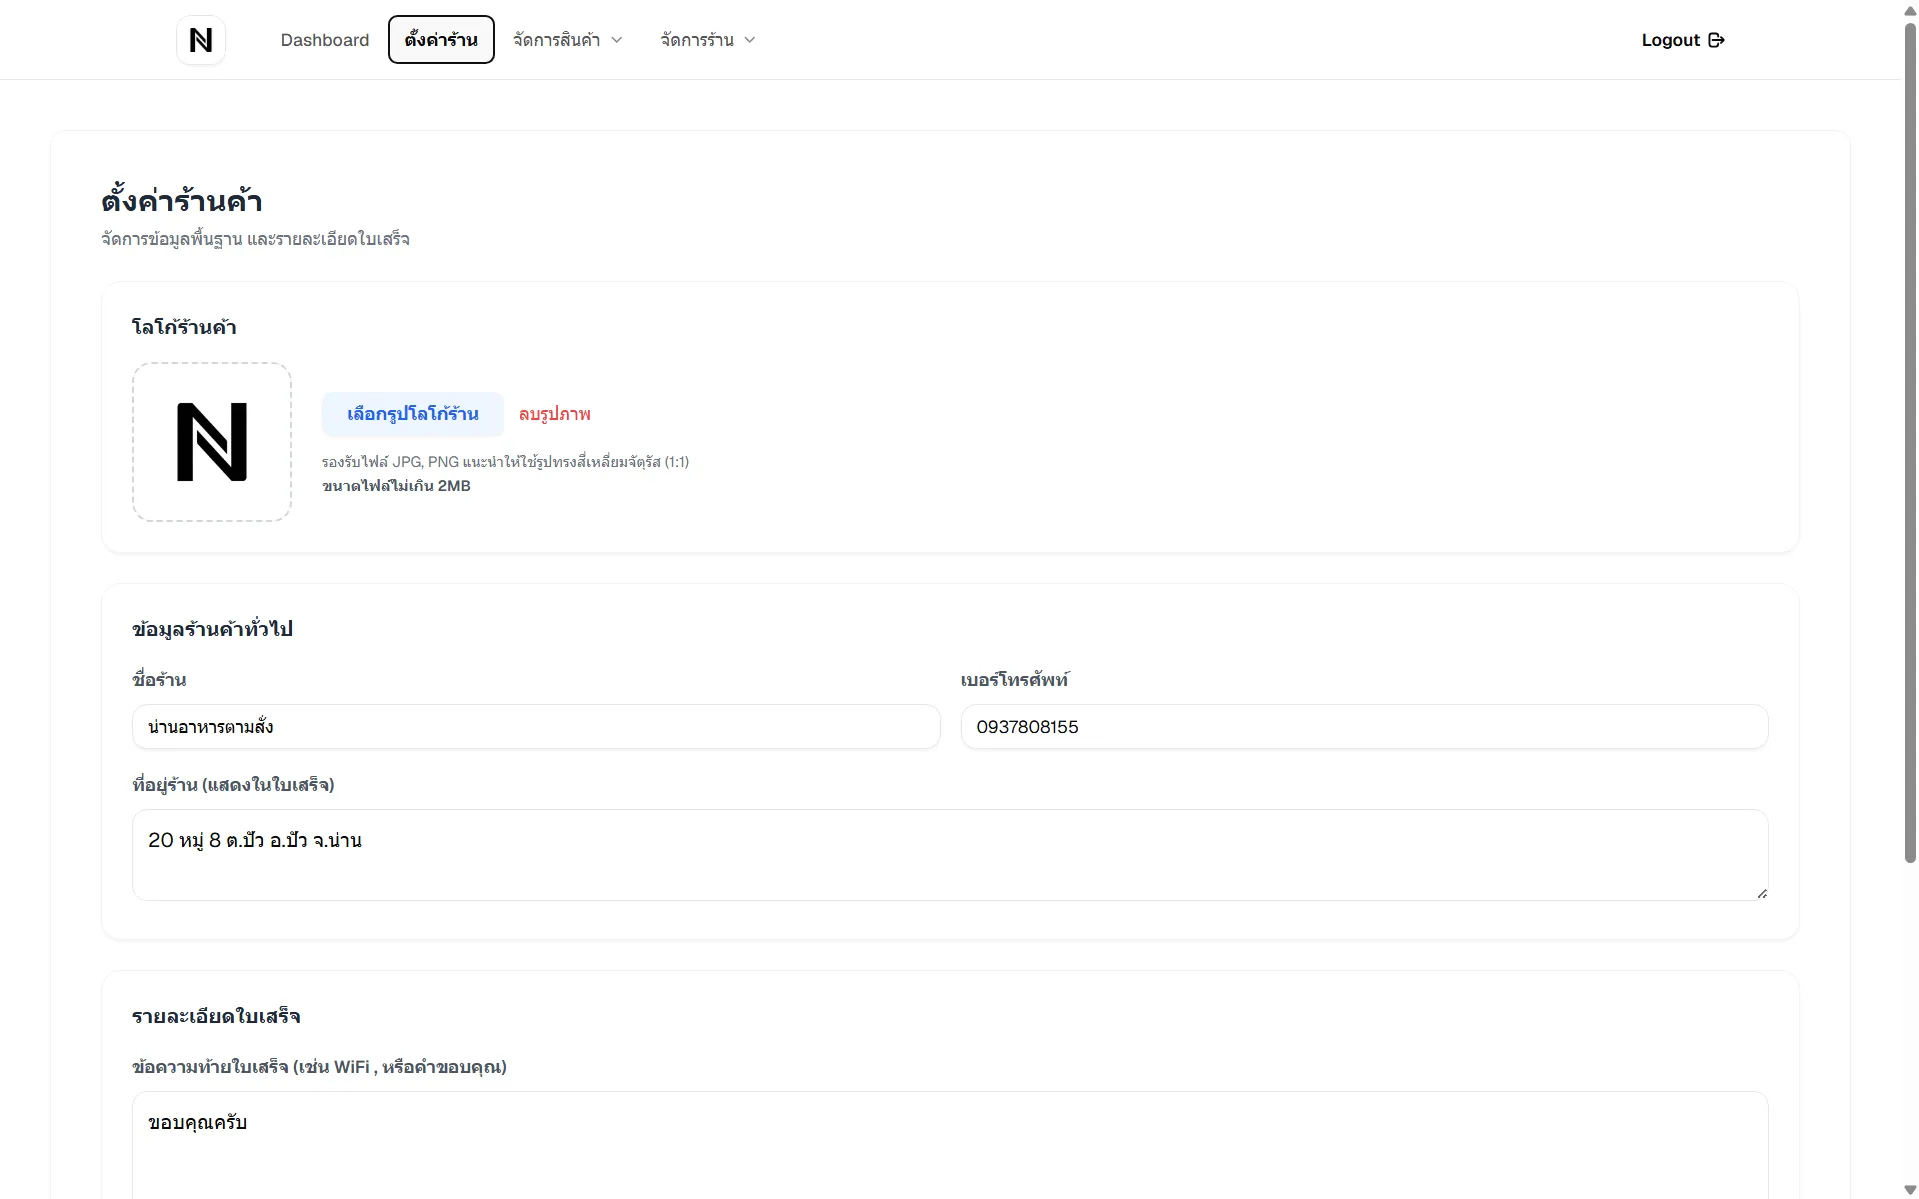This screenshot has height=1199, width=1919.
Task: Focus the ชื่อร้าน input field
Action: pyautogui.click(x=536, y=727)
